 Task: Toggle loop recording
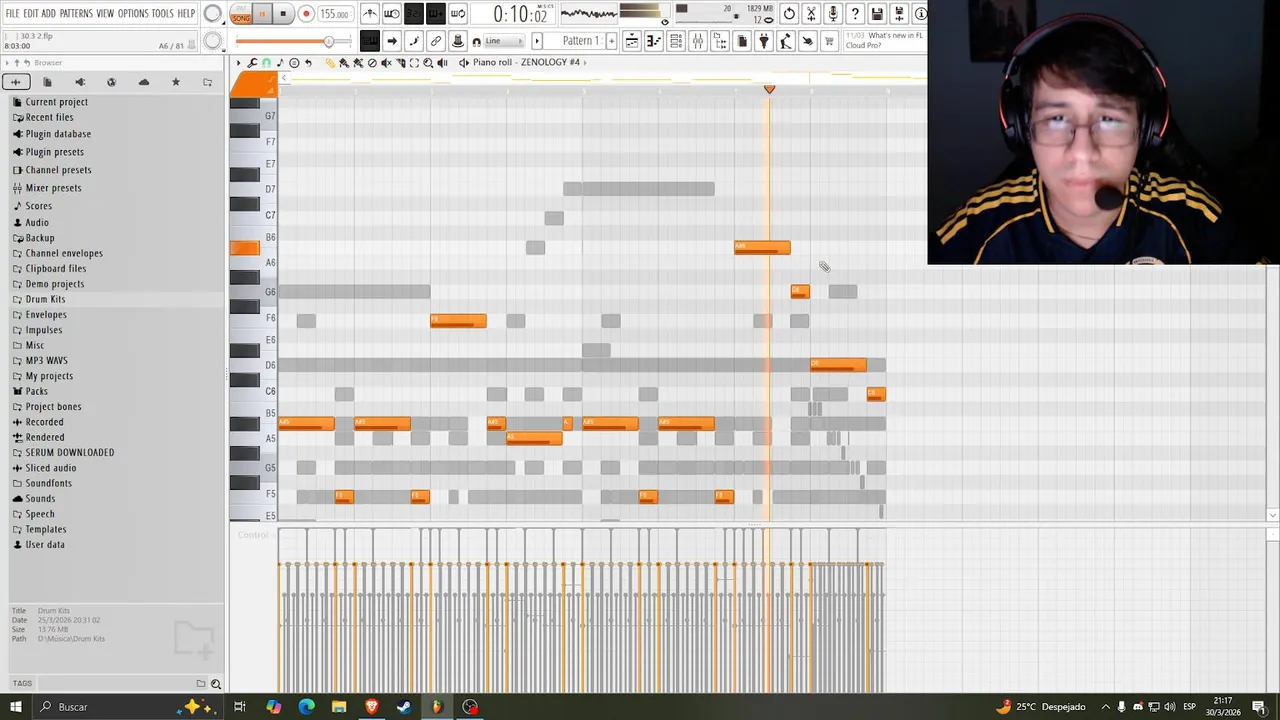458,14
